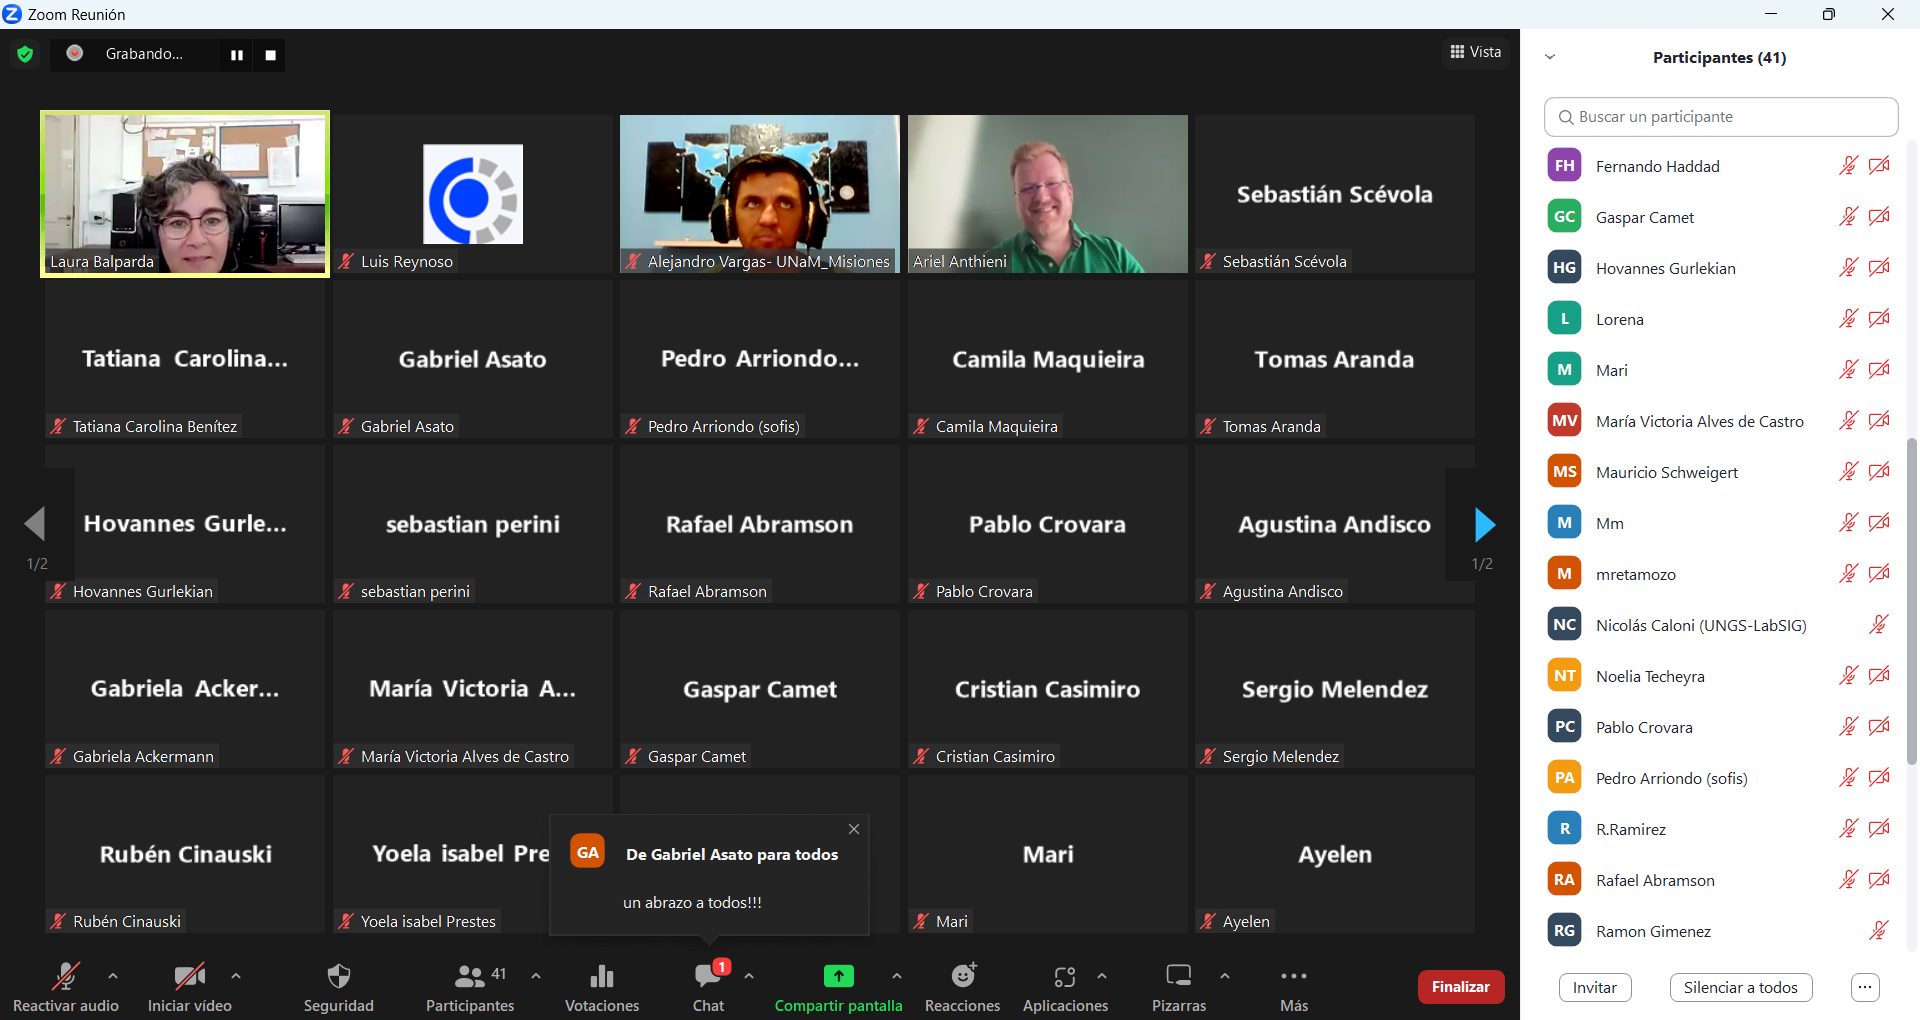Click the green encryption shield icon
Screen dimensions: 1920x1020
[x=25, y=54]
